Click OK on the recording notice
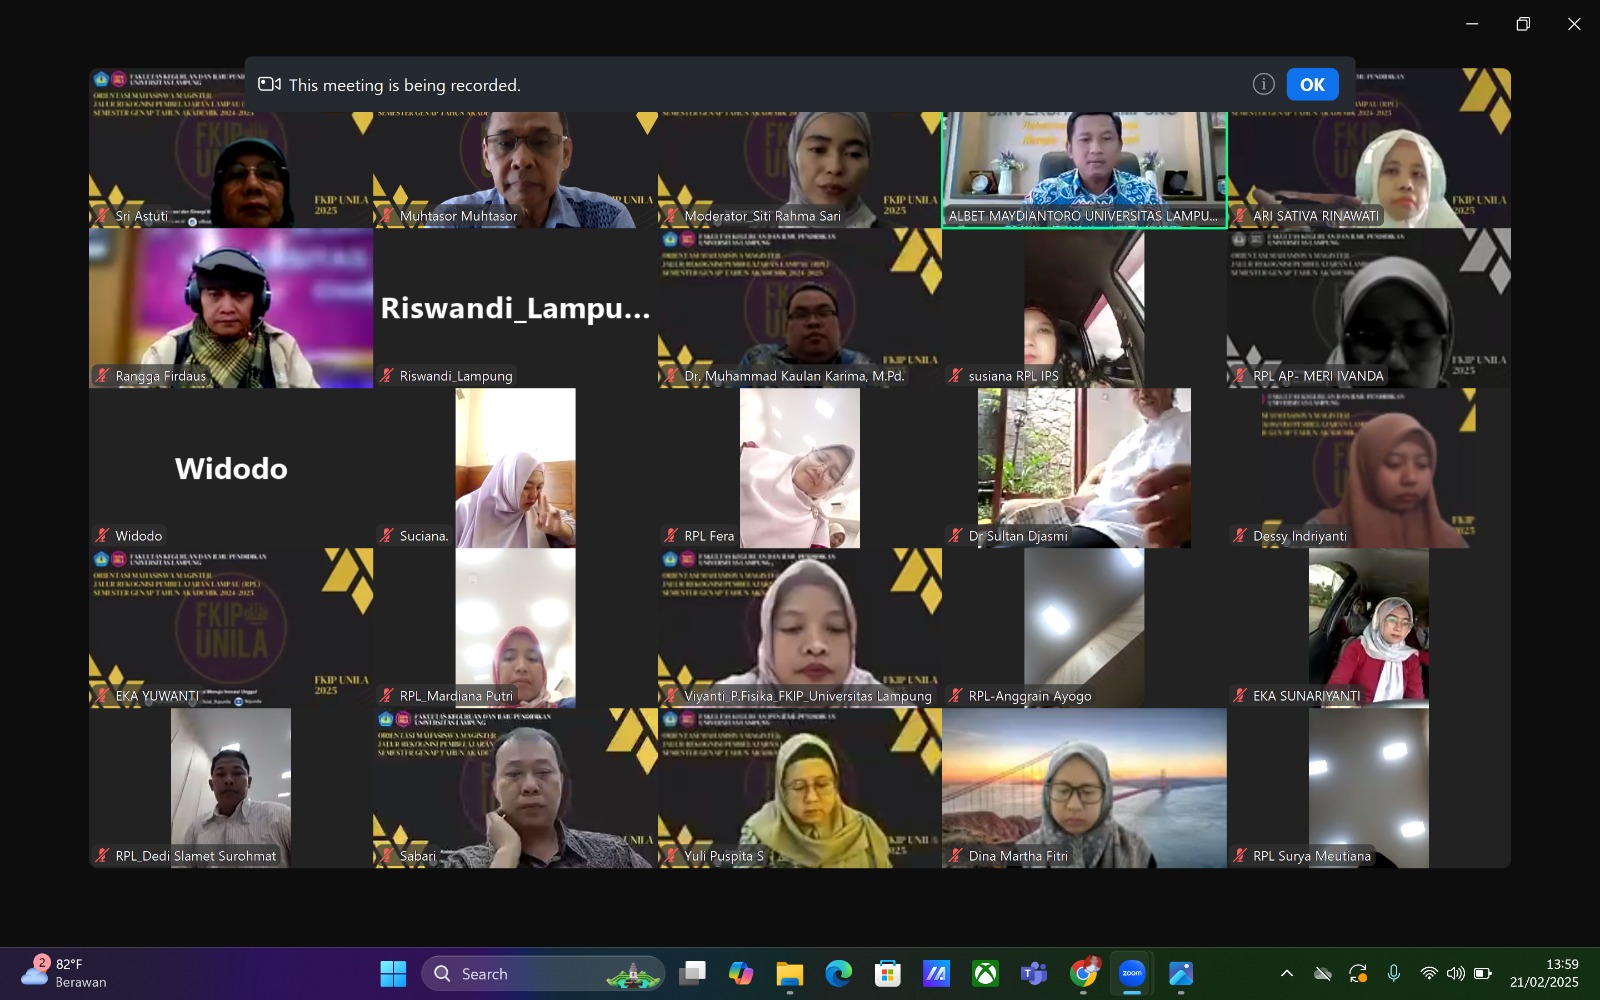The width and height of the screenshot is (1600, 1000). coord(1312,85)
